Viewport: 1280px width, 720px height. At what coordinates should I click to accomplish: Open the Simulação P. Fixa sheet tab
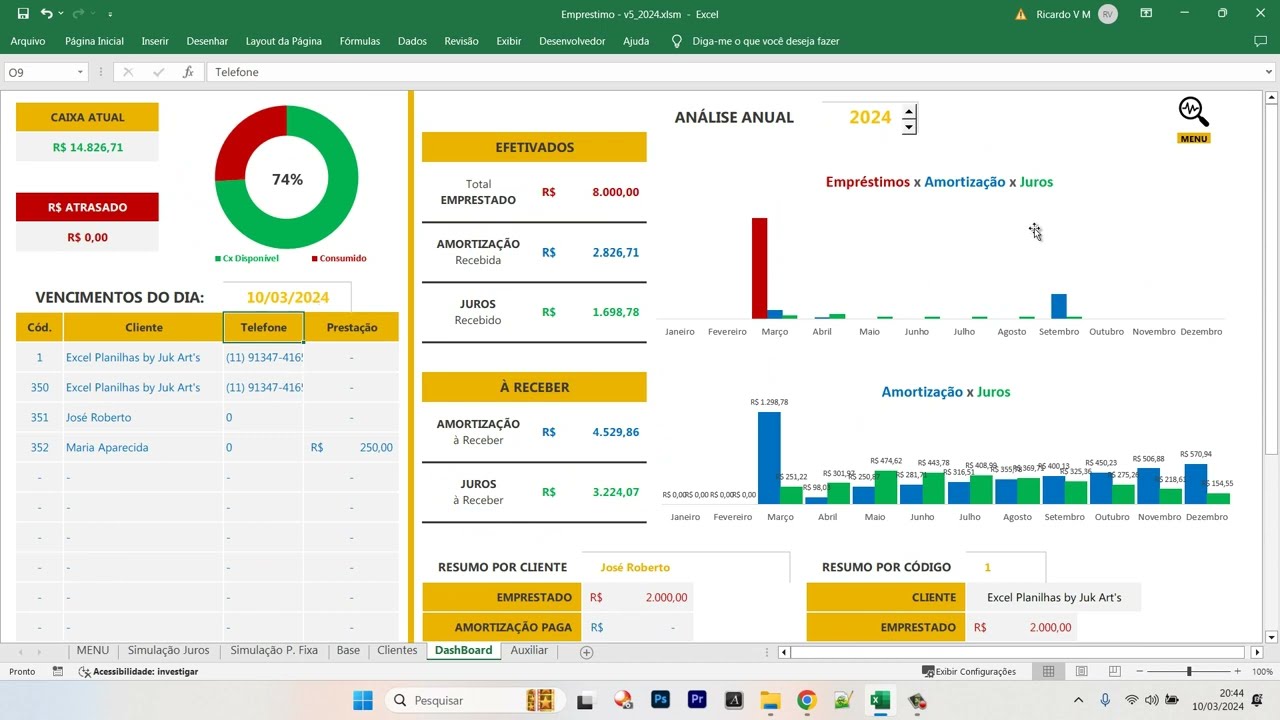[x=274, y=650]
